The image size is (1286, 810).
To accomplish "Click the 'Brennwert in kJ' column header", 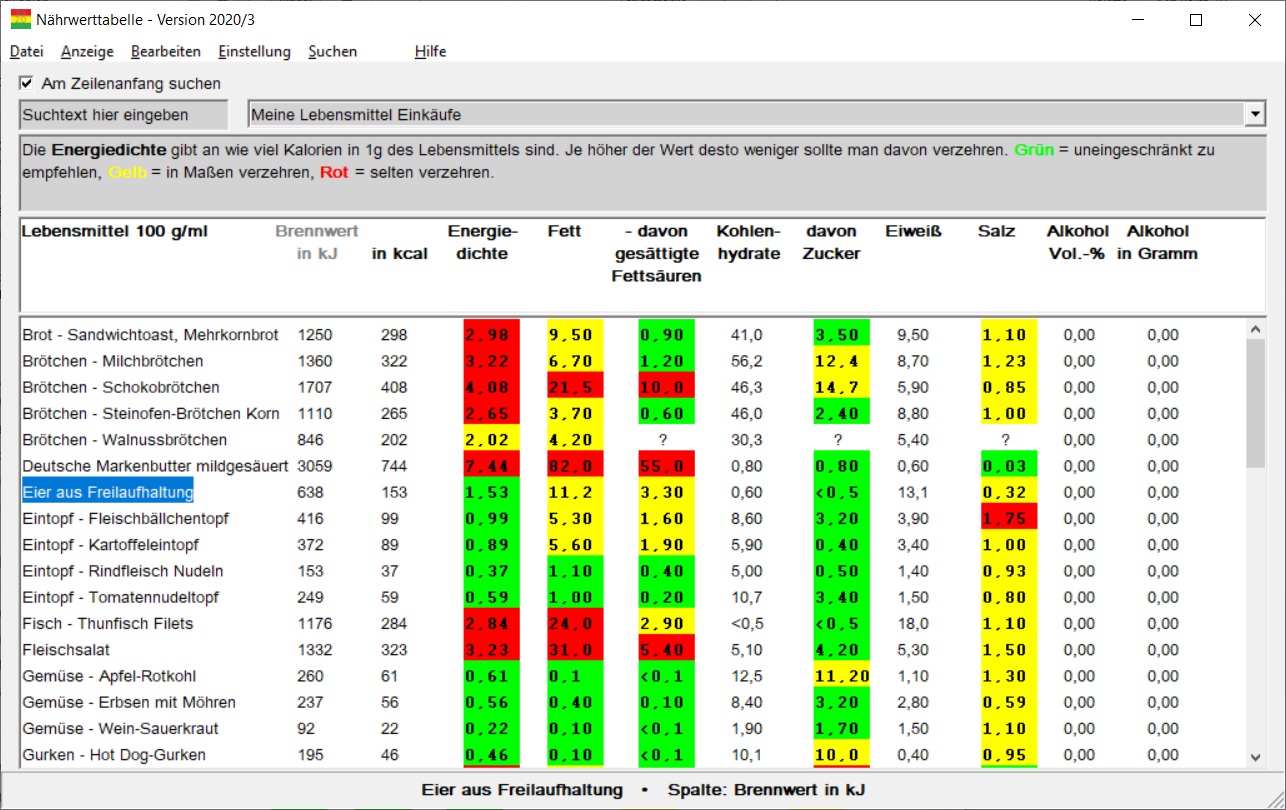I will coord(317,243).
